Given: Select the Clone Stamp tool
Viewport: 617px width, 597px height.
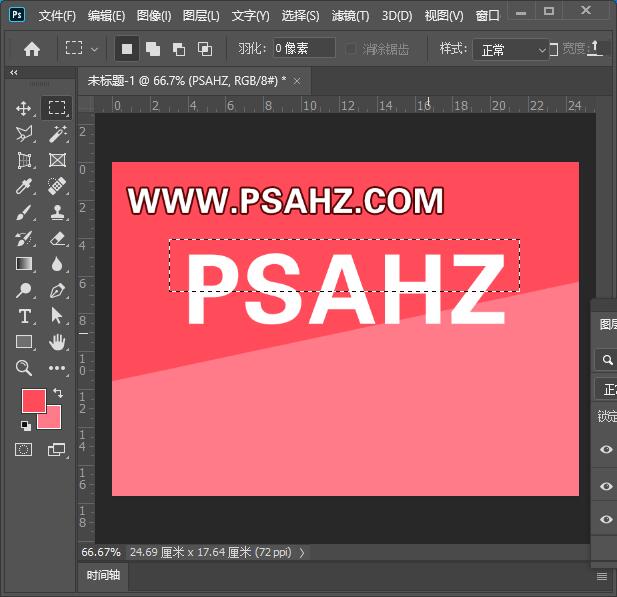Looking at the screenshot, I should [x=57, y=213].
